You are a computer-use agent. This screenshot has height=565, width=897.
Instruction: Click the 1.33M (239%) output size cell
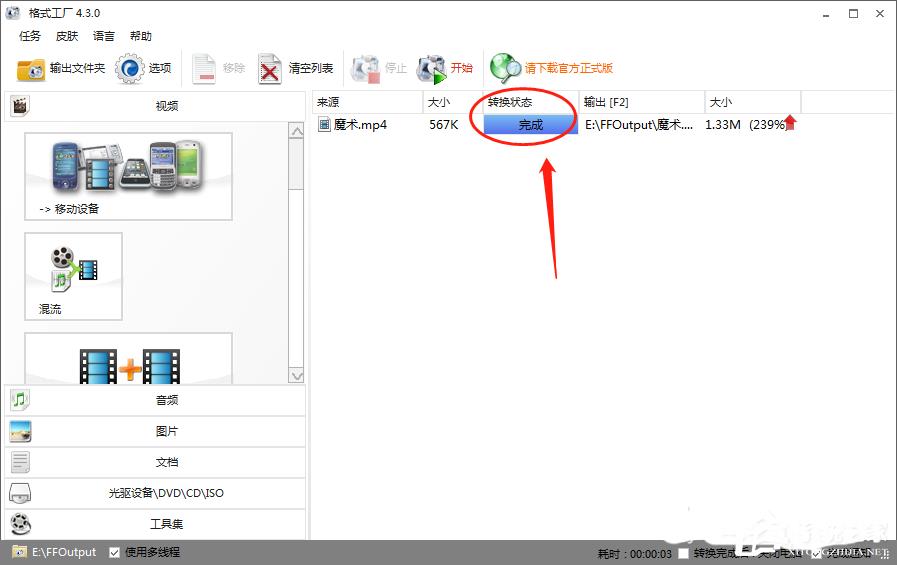click(745, 125)
